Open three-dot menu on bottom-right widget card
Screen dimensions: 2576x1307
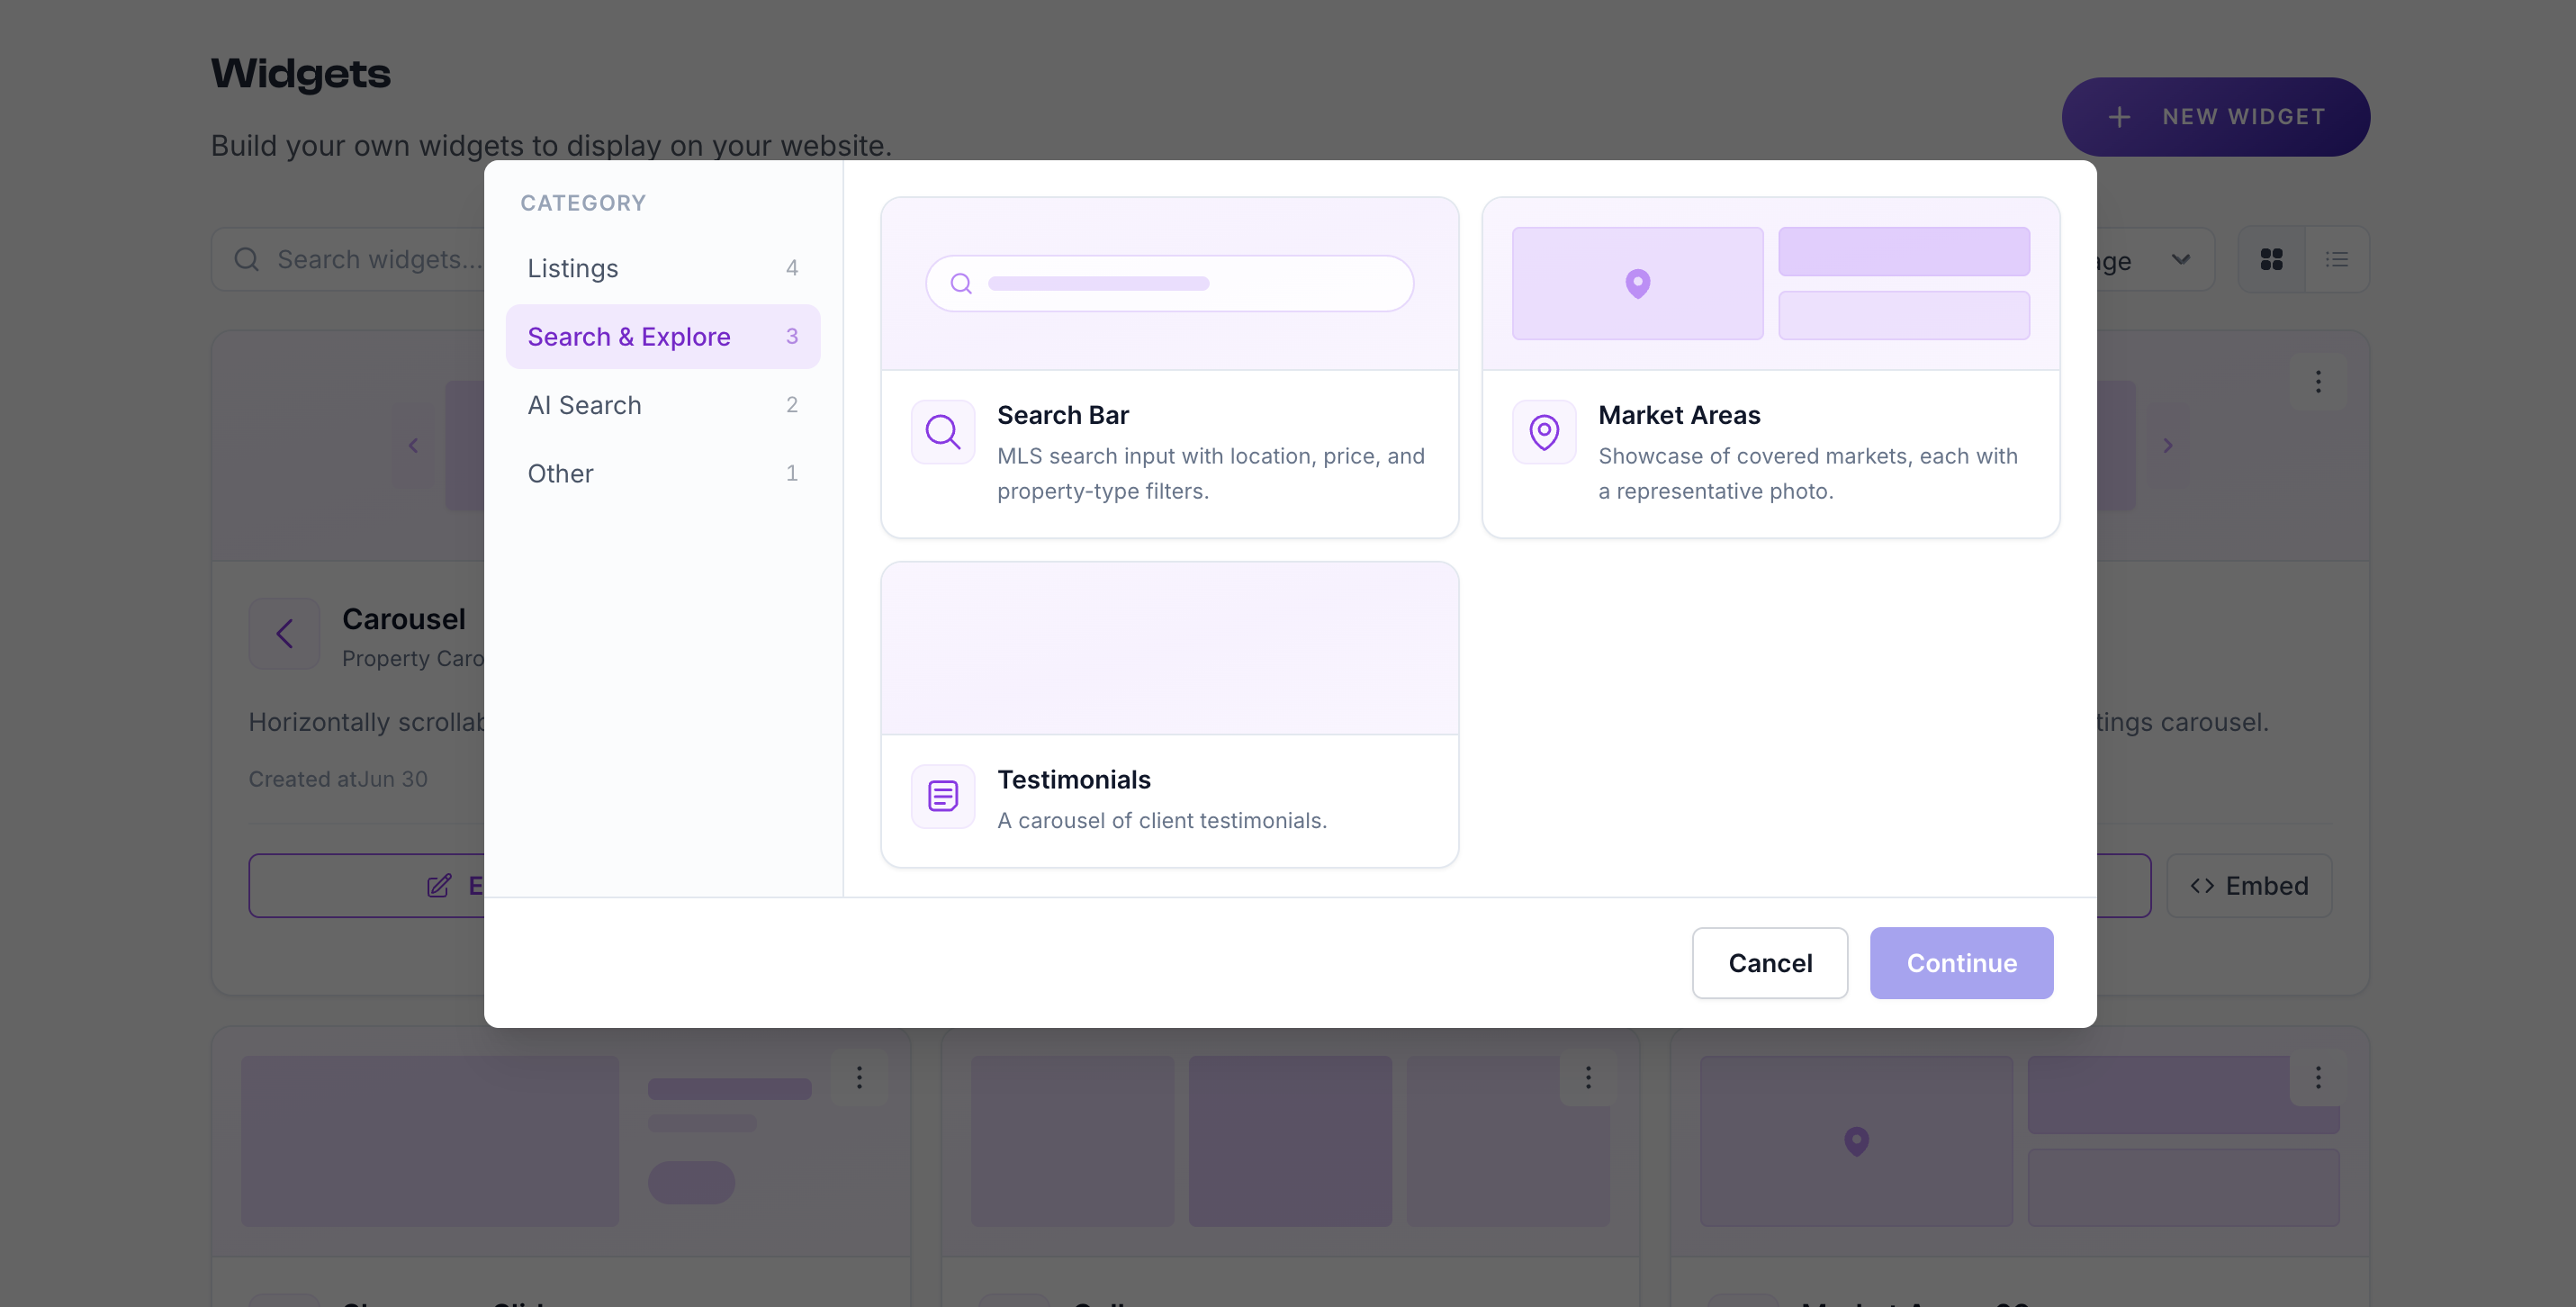[x=2317, y=1077]
